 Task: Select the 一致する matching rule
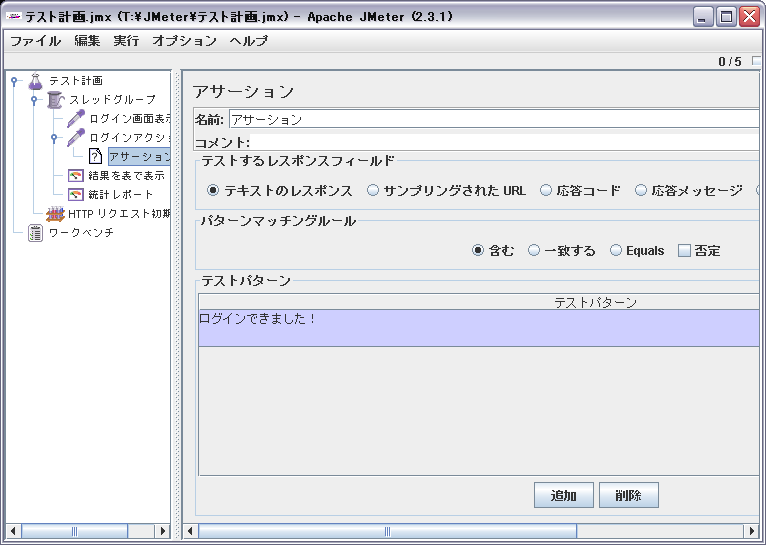pyautogui.click(x=534, y=251)
